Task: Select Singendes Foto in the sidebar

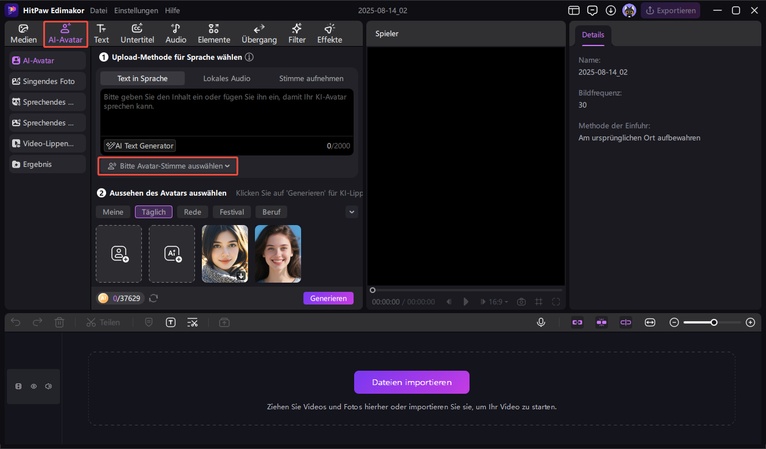Action: click(x=47, y=81)
